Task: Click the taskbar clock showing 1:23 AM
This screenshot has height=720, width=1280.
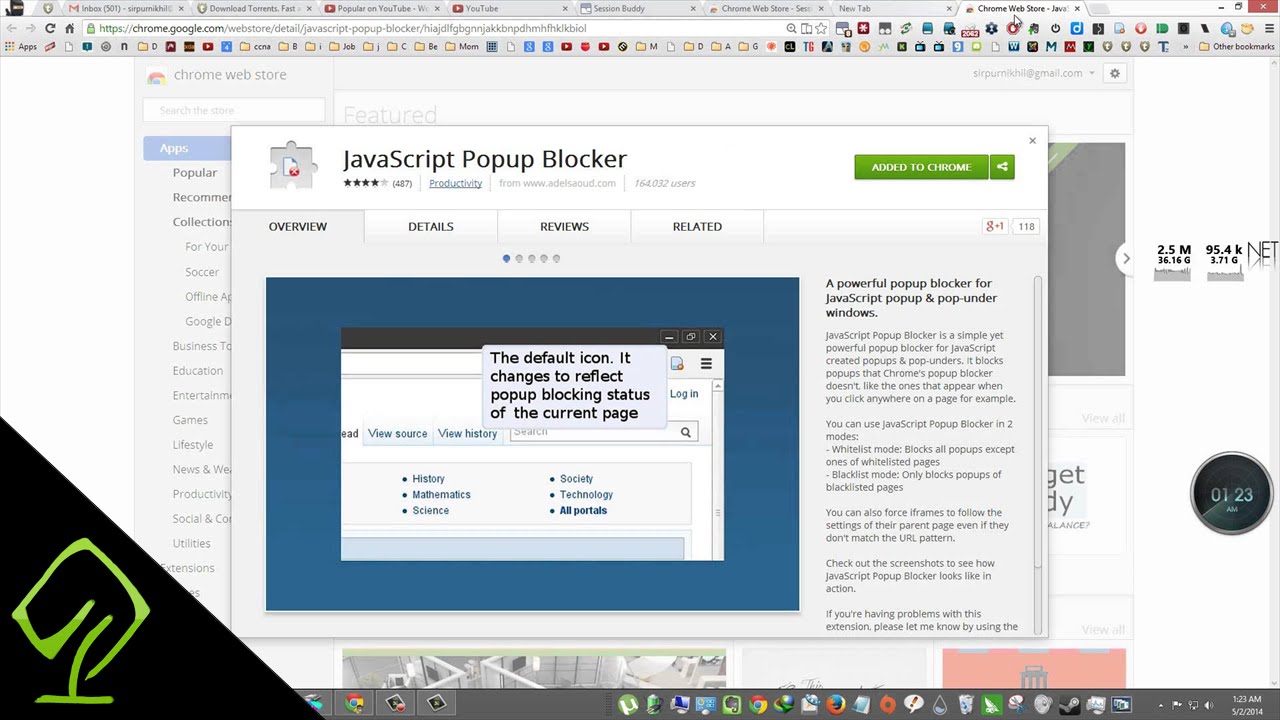Action: coord(1246,704)
